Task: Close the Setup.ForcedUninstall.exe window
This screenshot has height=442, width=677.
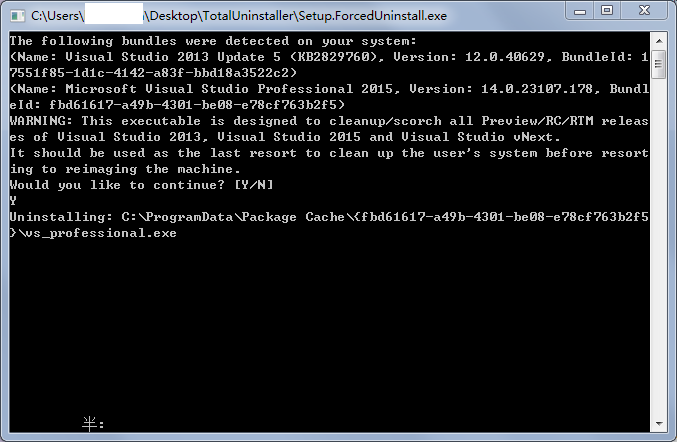Action: tap(644, 11)
